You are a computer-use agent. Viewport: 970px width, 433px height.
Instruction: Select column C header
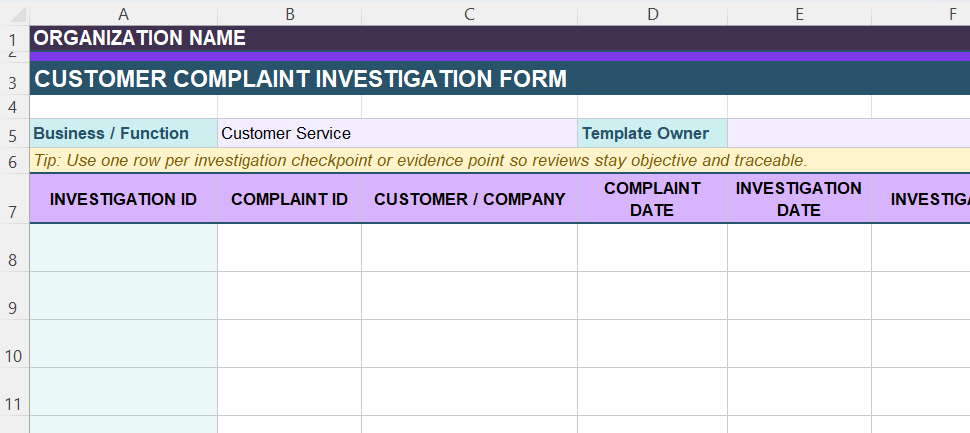[469, 13]
